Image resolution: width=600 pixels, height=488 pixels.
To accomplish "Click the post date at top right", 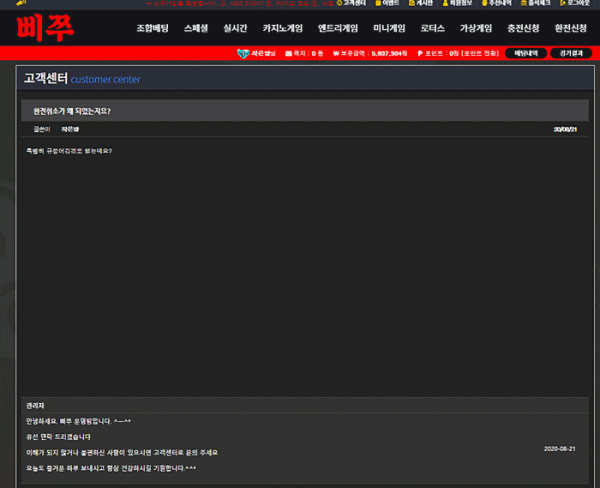I will 565,129.
